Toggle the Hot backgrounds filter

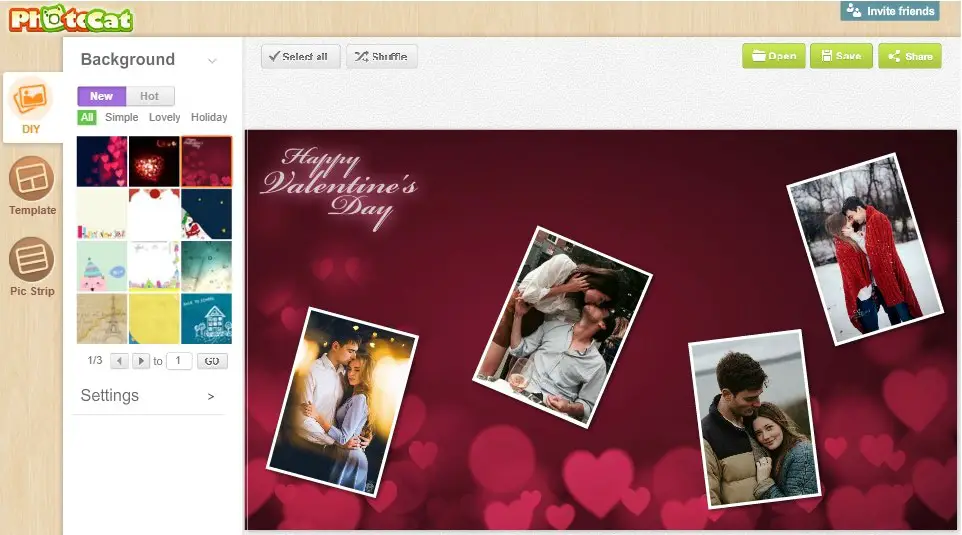(x=150, y=96)
